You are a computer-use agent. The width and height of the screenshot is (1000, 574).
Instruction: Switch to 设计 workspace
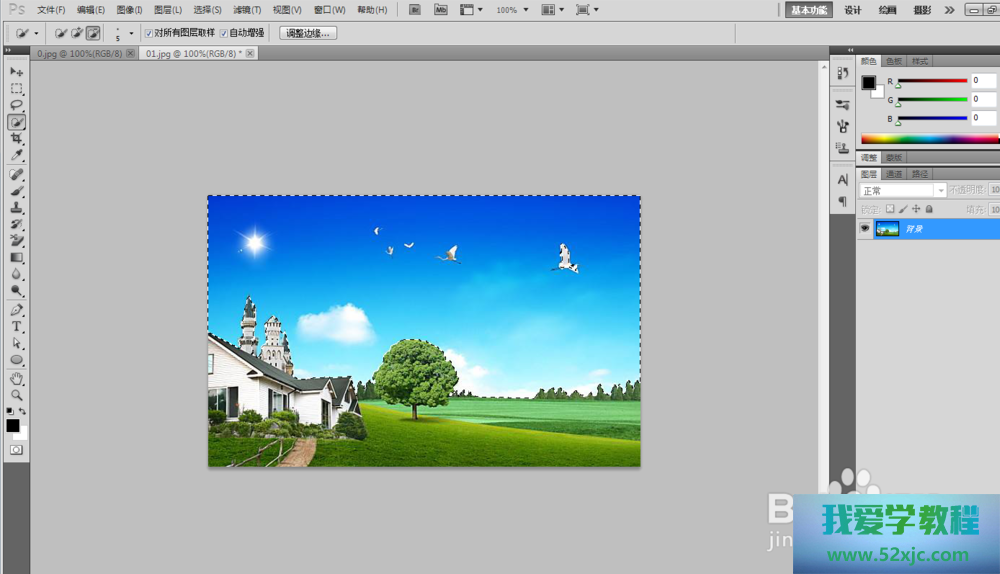click(852, 10)
